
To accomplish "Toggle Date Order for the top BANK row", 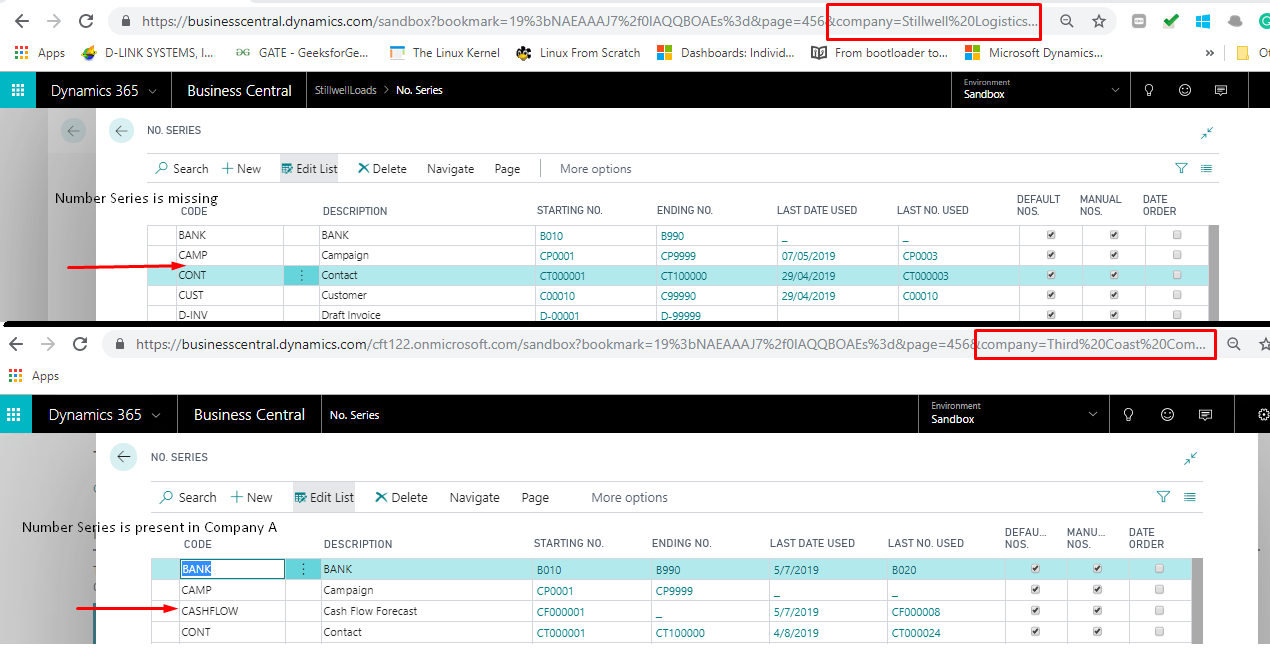I will click(1176, 235).
